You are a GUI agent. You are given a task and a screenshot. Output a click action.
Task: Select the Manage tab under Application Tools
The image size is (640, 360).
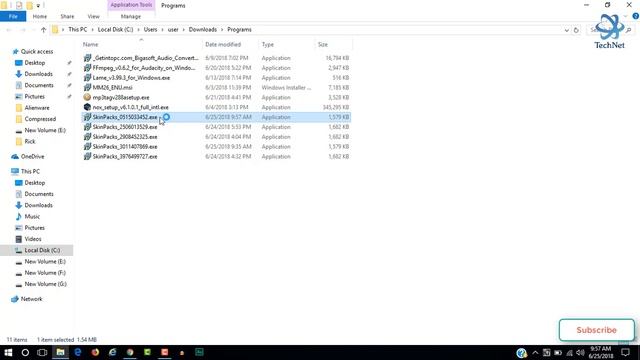pos(131,16)
